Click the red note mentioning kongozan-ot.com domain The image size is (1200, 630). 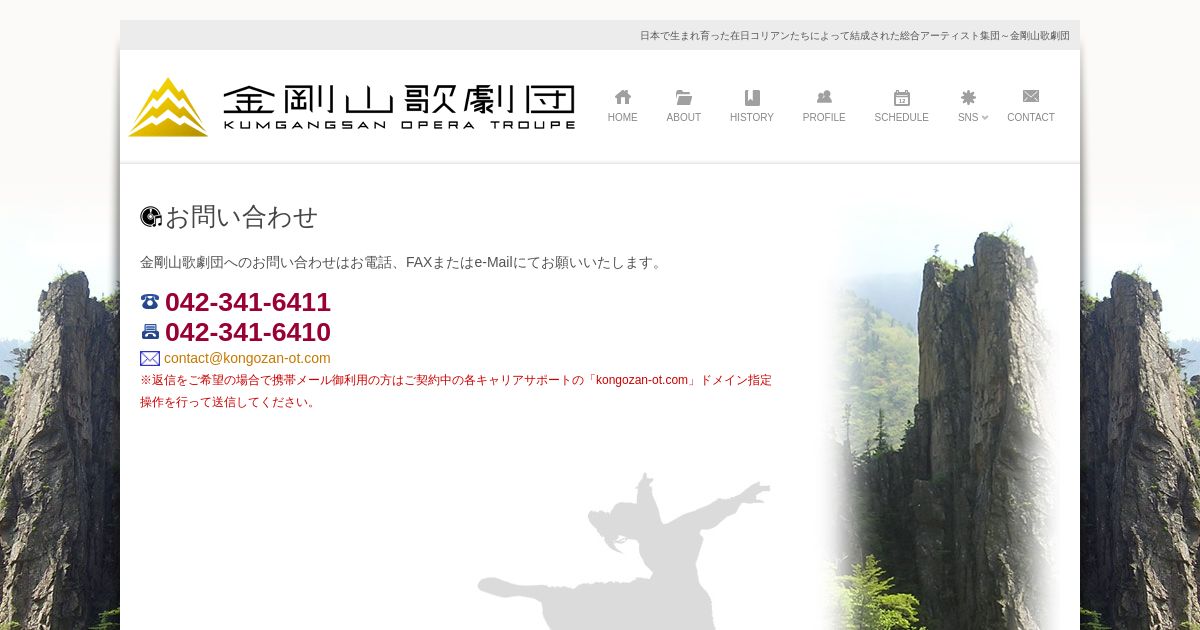(x=456, y=391)
